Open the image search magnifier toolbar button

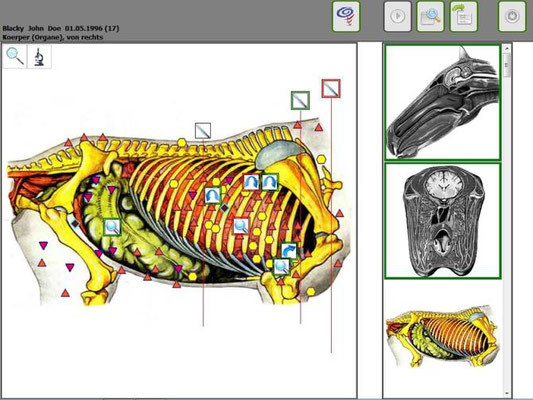(x=430, y=16)
